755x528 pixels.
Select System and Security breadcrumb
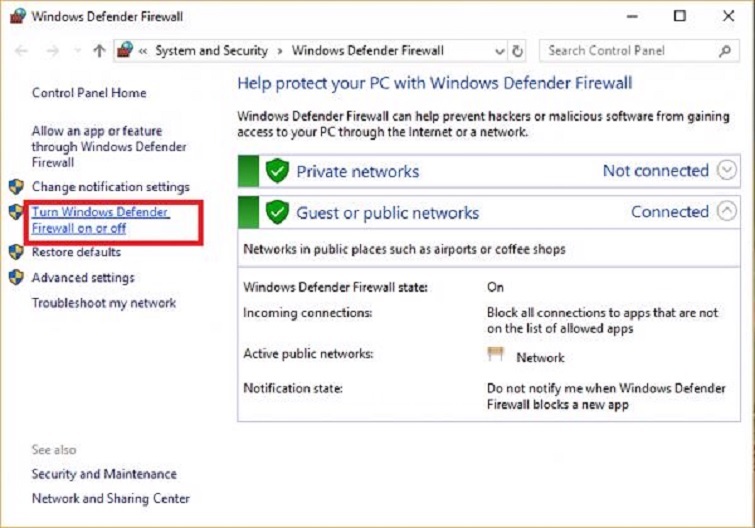coord(211,51)
